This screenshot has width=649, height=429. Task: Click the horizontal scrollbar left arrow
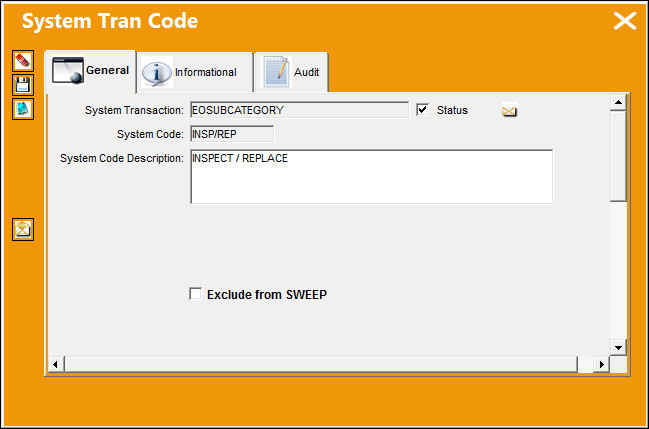(x=55, y=364)
